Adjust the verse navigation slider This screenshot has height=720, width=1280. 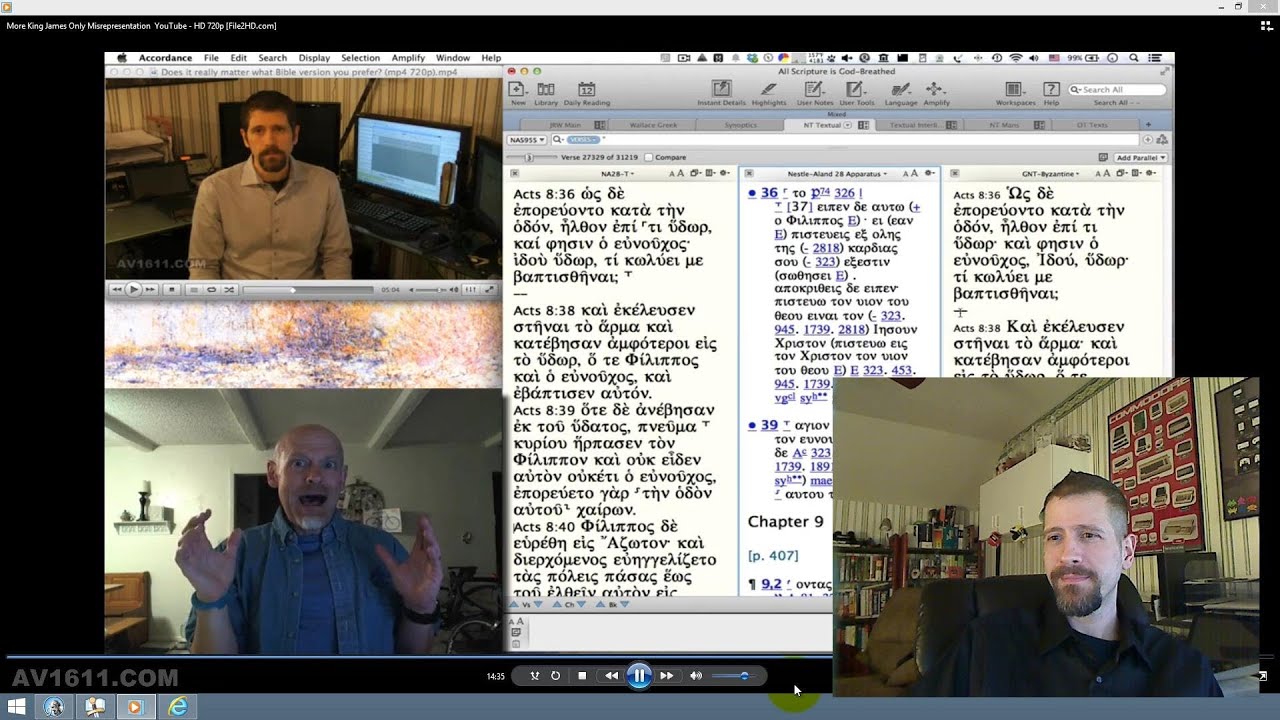[529, 158]
